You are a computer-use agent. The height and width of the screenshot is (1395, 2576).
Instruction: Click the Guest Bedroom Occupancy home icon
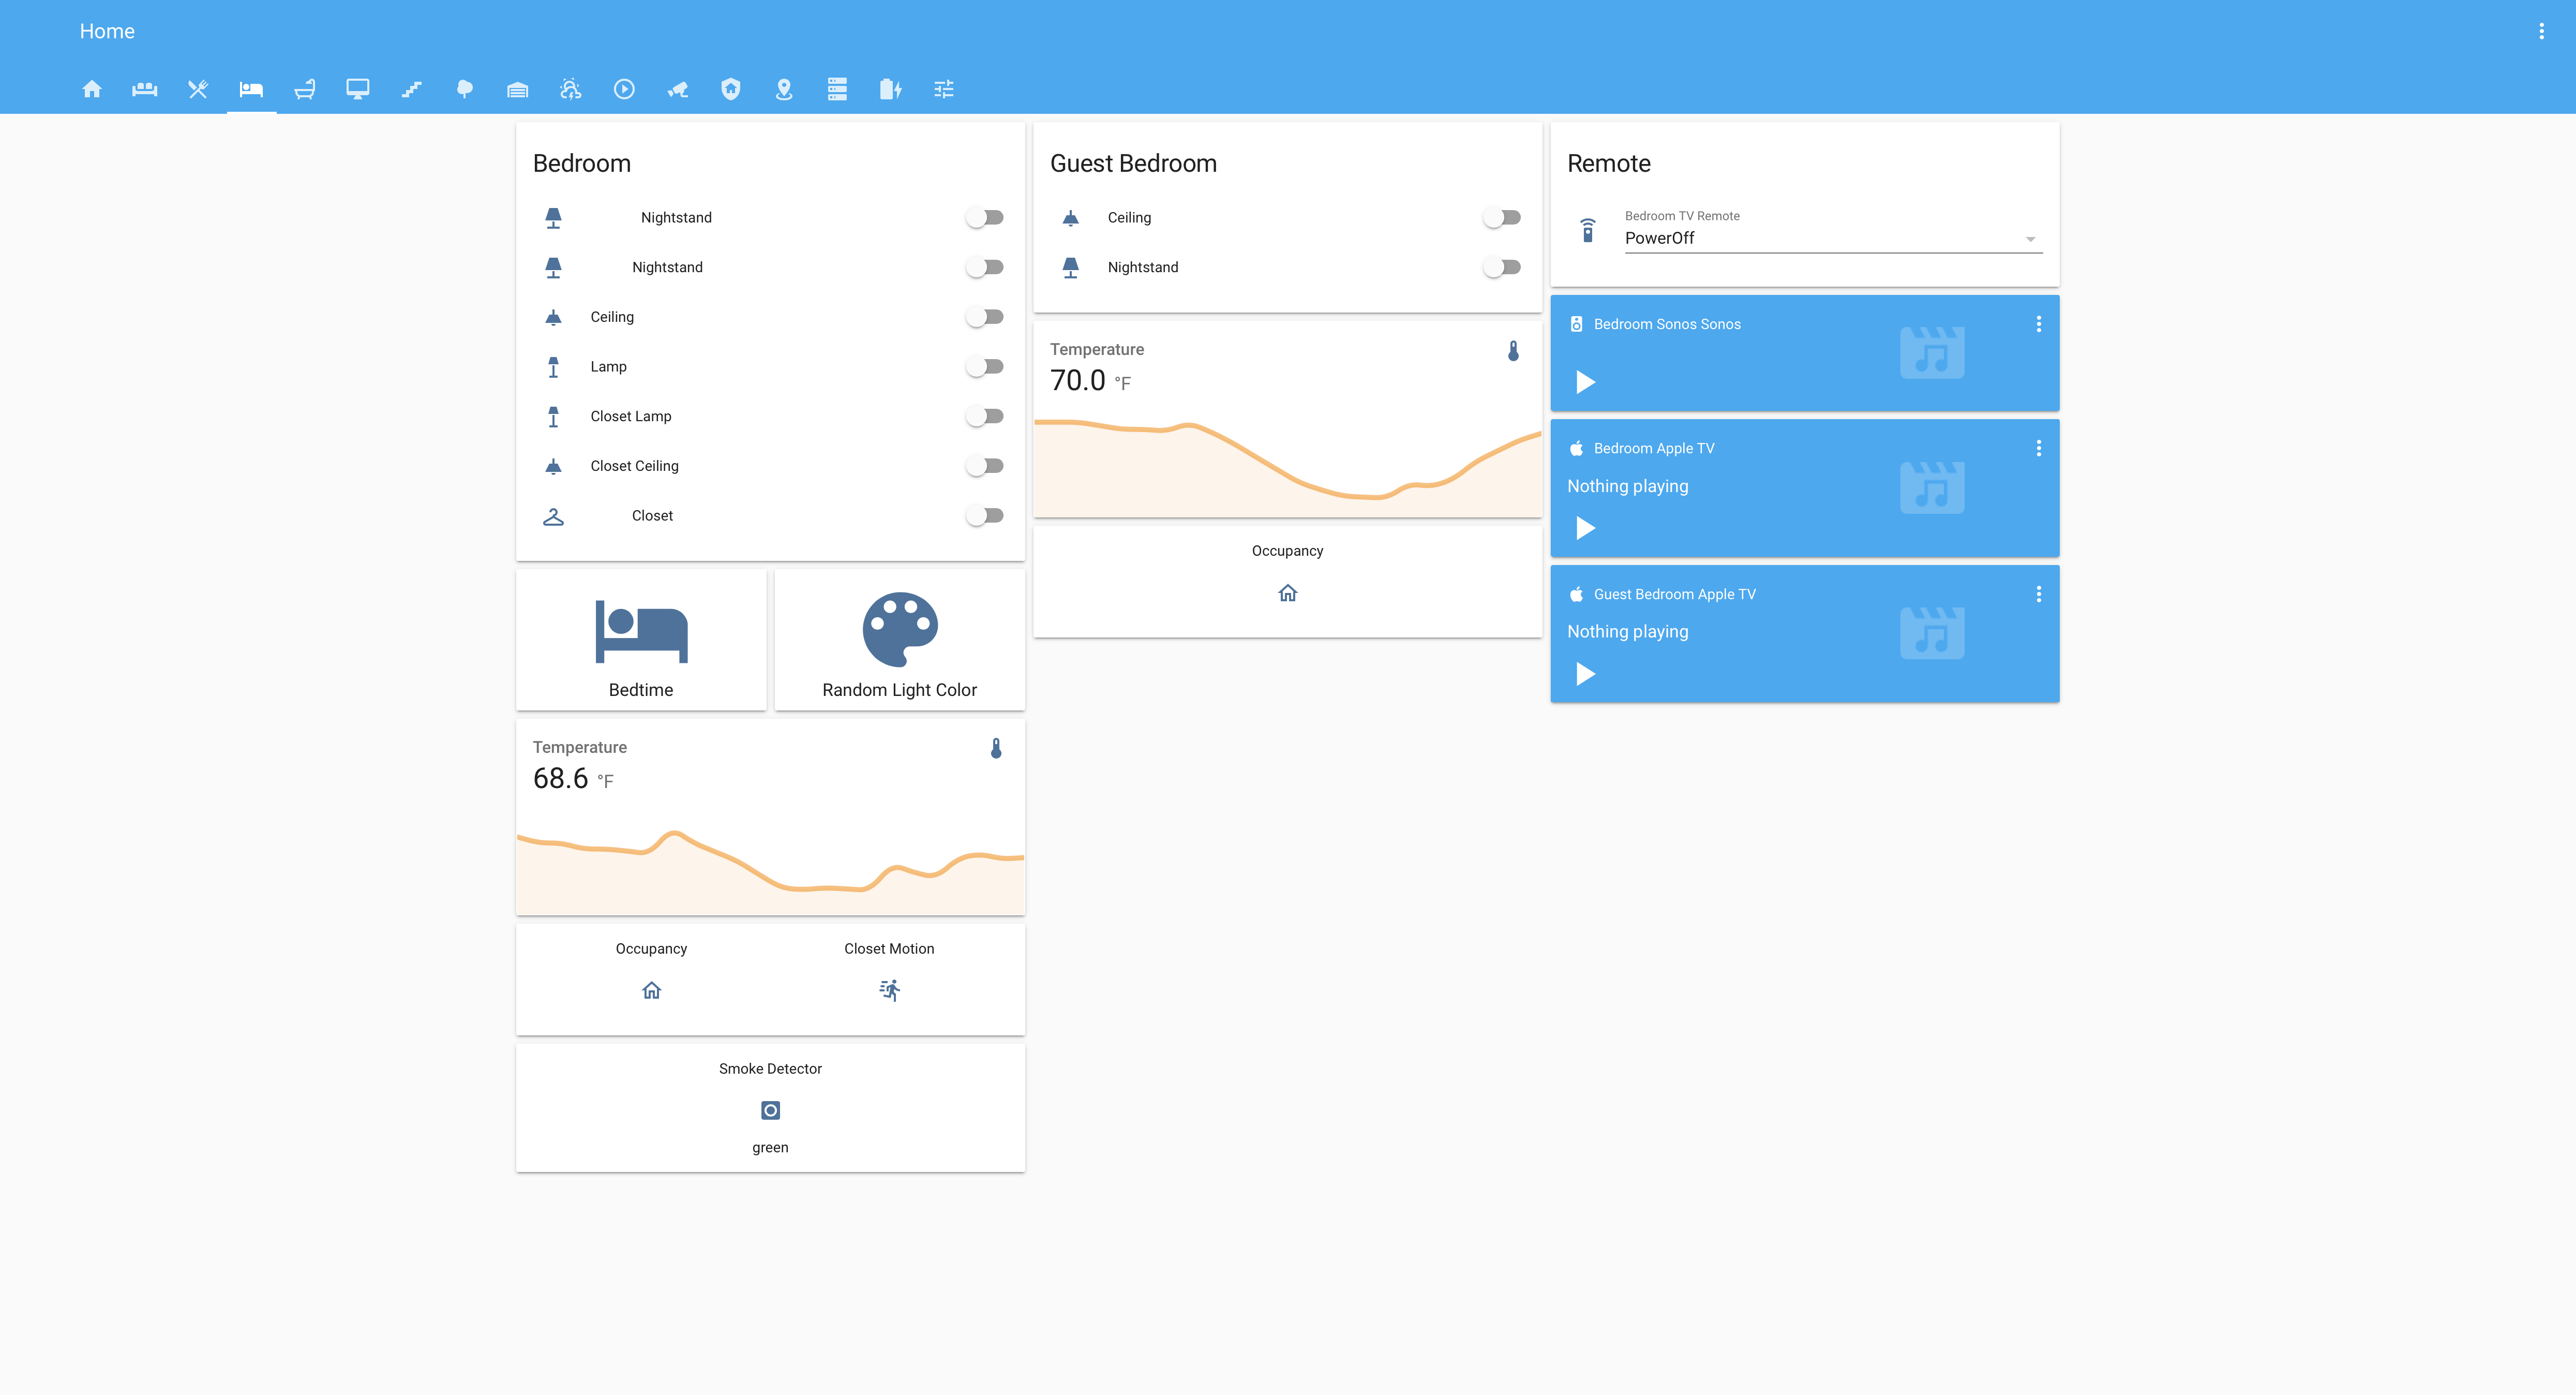(1287, 593)
